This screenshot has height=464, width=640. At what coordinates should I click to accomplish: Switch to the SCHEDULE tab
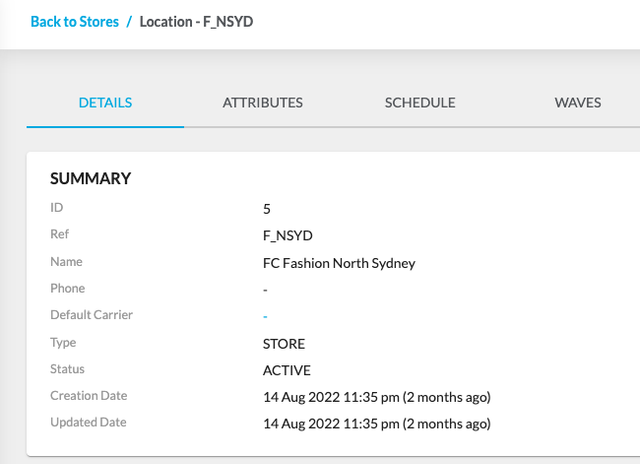click(x=420, y=102)
